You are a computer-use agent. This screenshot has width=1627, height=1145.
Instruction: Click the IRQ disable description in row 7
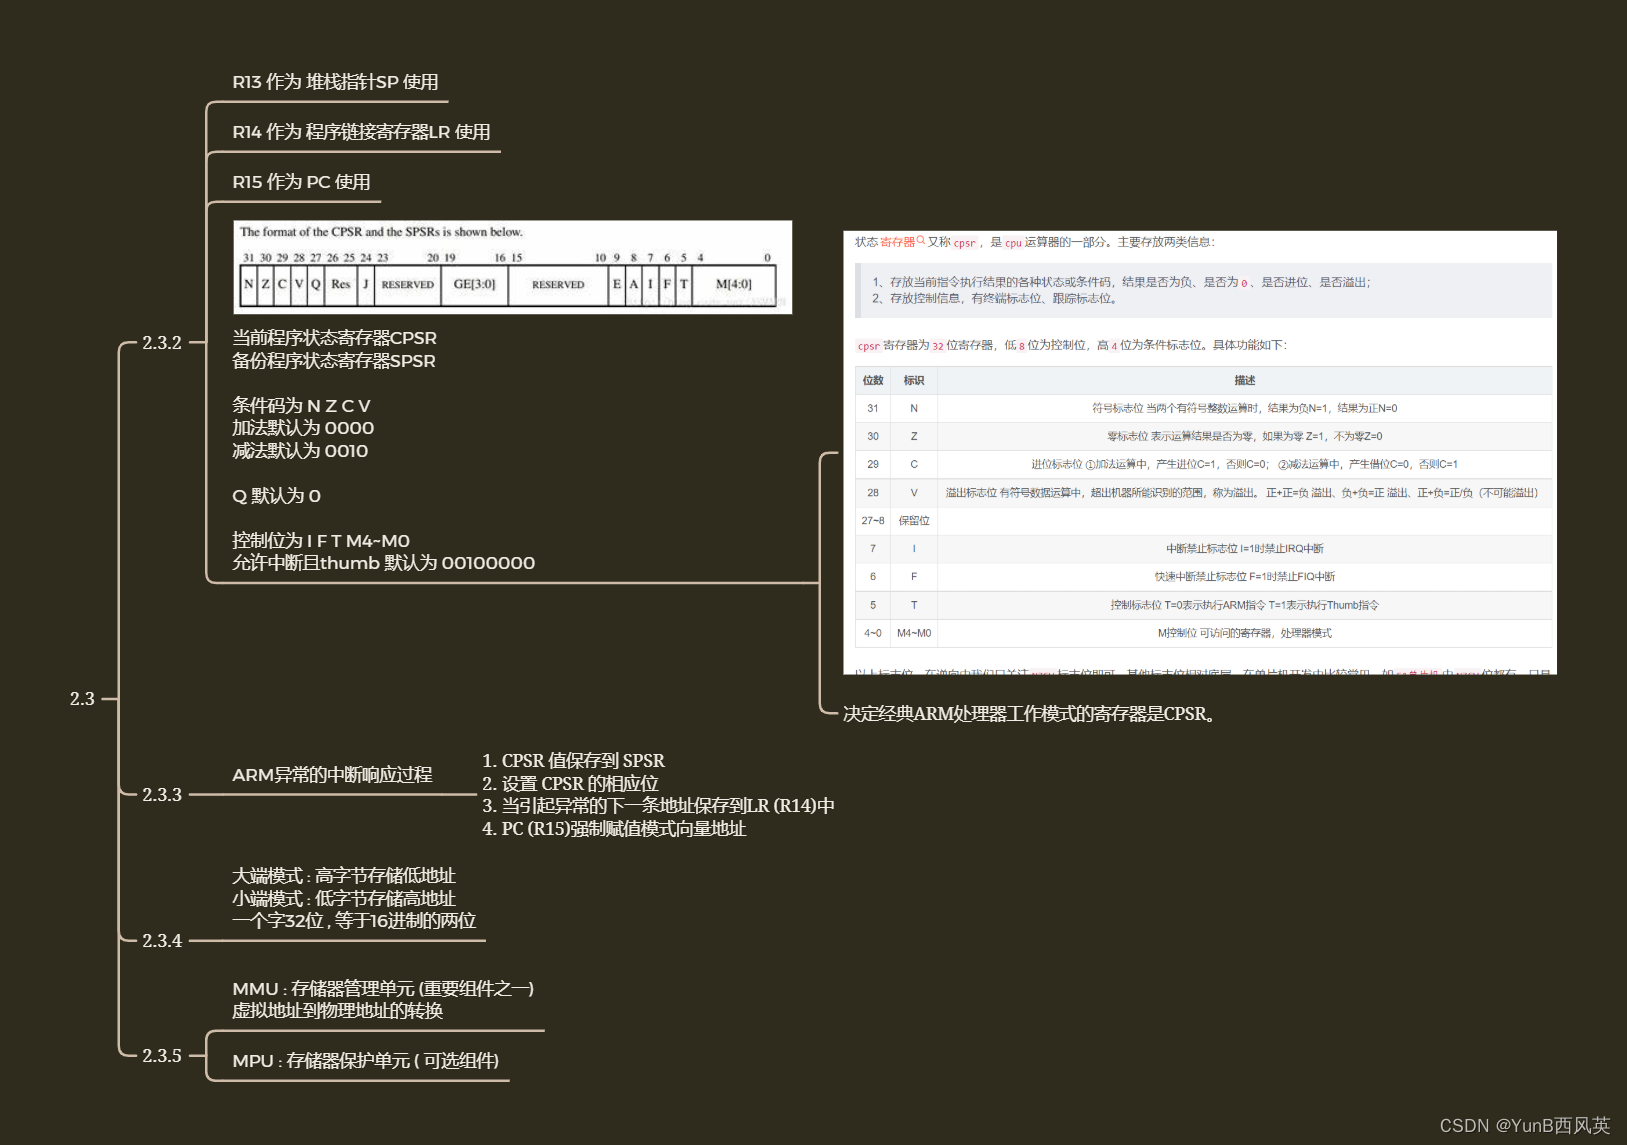tap(1244, 549)
